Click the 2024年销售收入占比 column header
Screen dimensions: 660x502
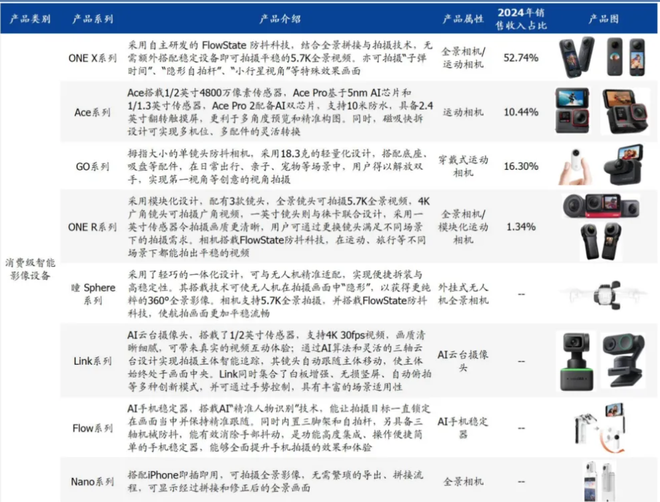point(521,19)
